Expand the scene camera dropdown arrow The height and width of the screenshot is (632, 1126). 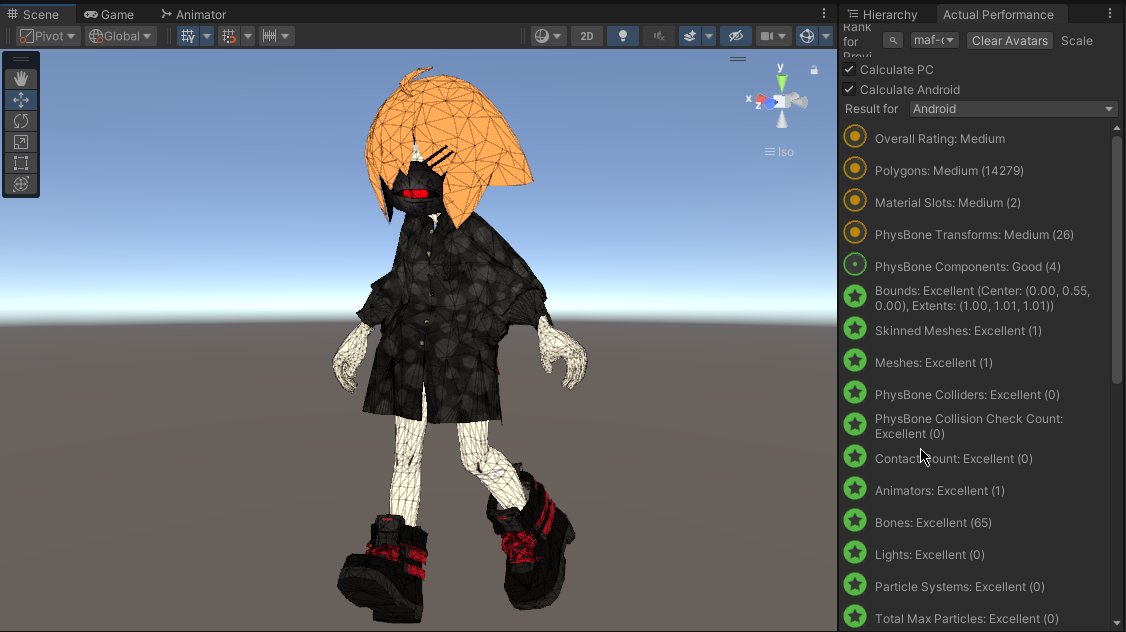point(783,36)
